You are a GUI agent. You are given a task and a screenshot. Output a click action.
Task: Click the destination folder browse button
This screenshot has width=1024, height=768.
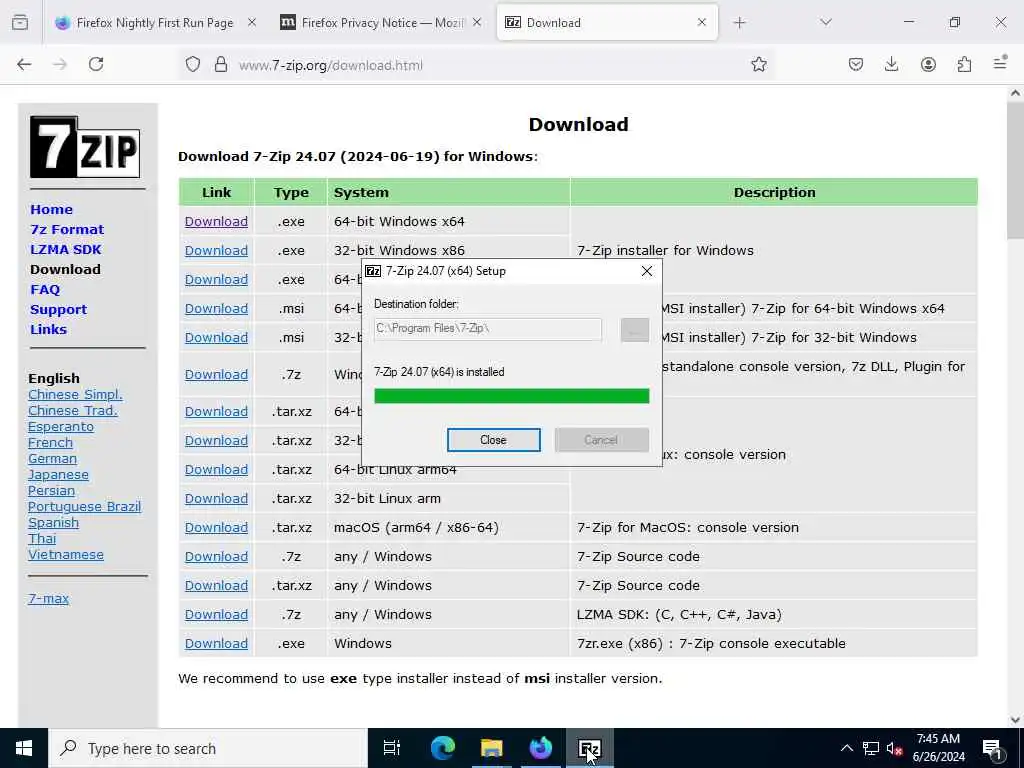click(x=635, y=330)
